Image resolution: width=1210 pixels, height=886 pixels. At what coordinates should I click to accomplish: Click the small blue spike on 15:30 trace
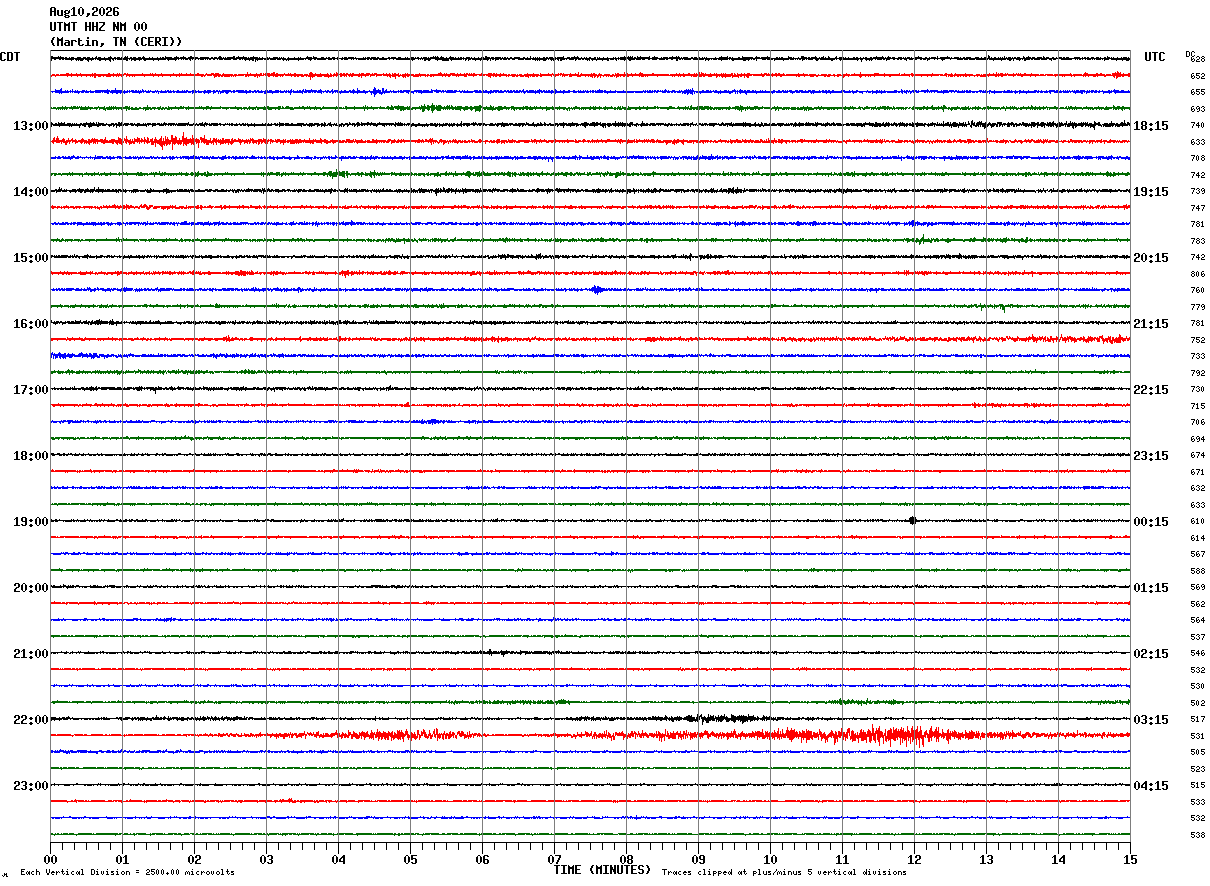click(597, 290)
